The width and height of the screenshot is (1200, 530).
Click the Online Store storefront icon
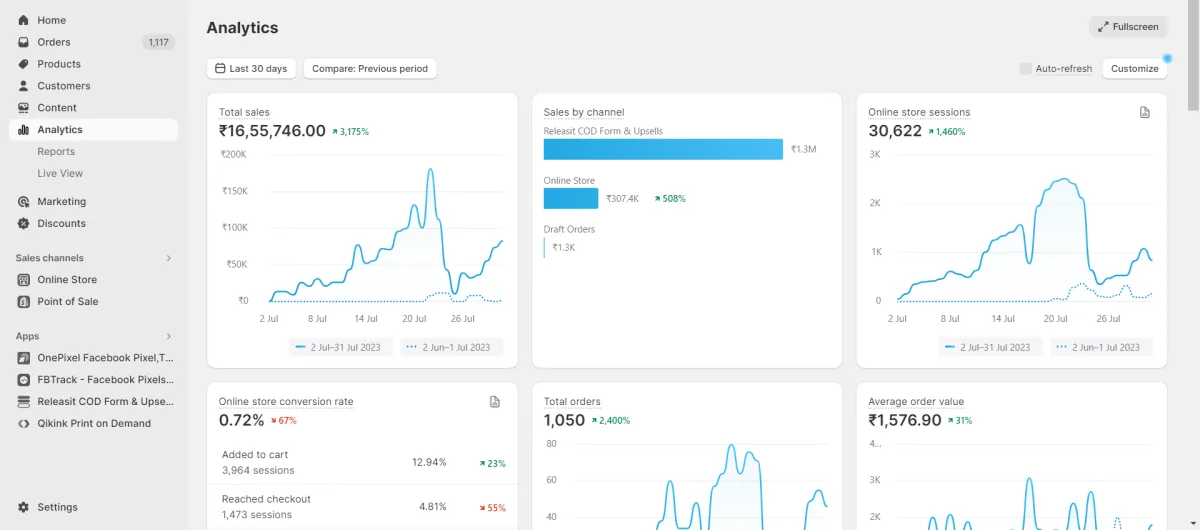tap(24, 280)
